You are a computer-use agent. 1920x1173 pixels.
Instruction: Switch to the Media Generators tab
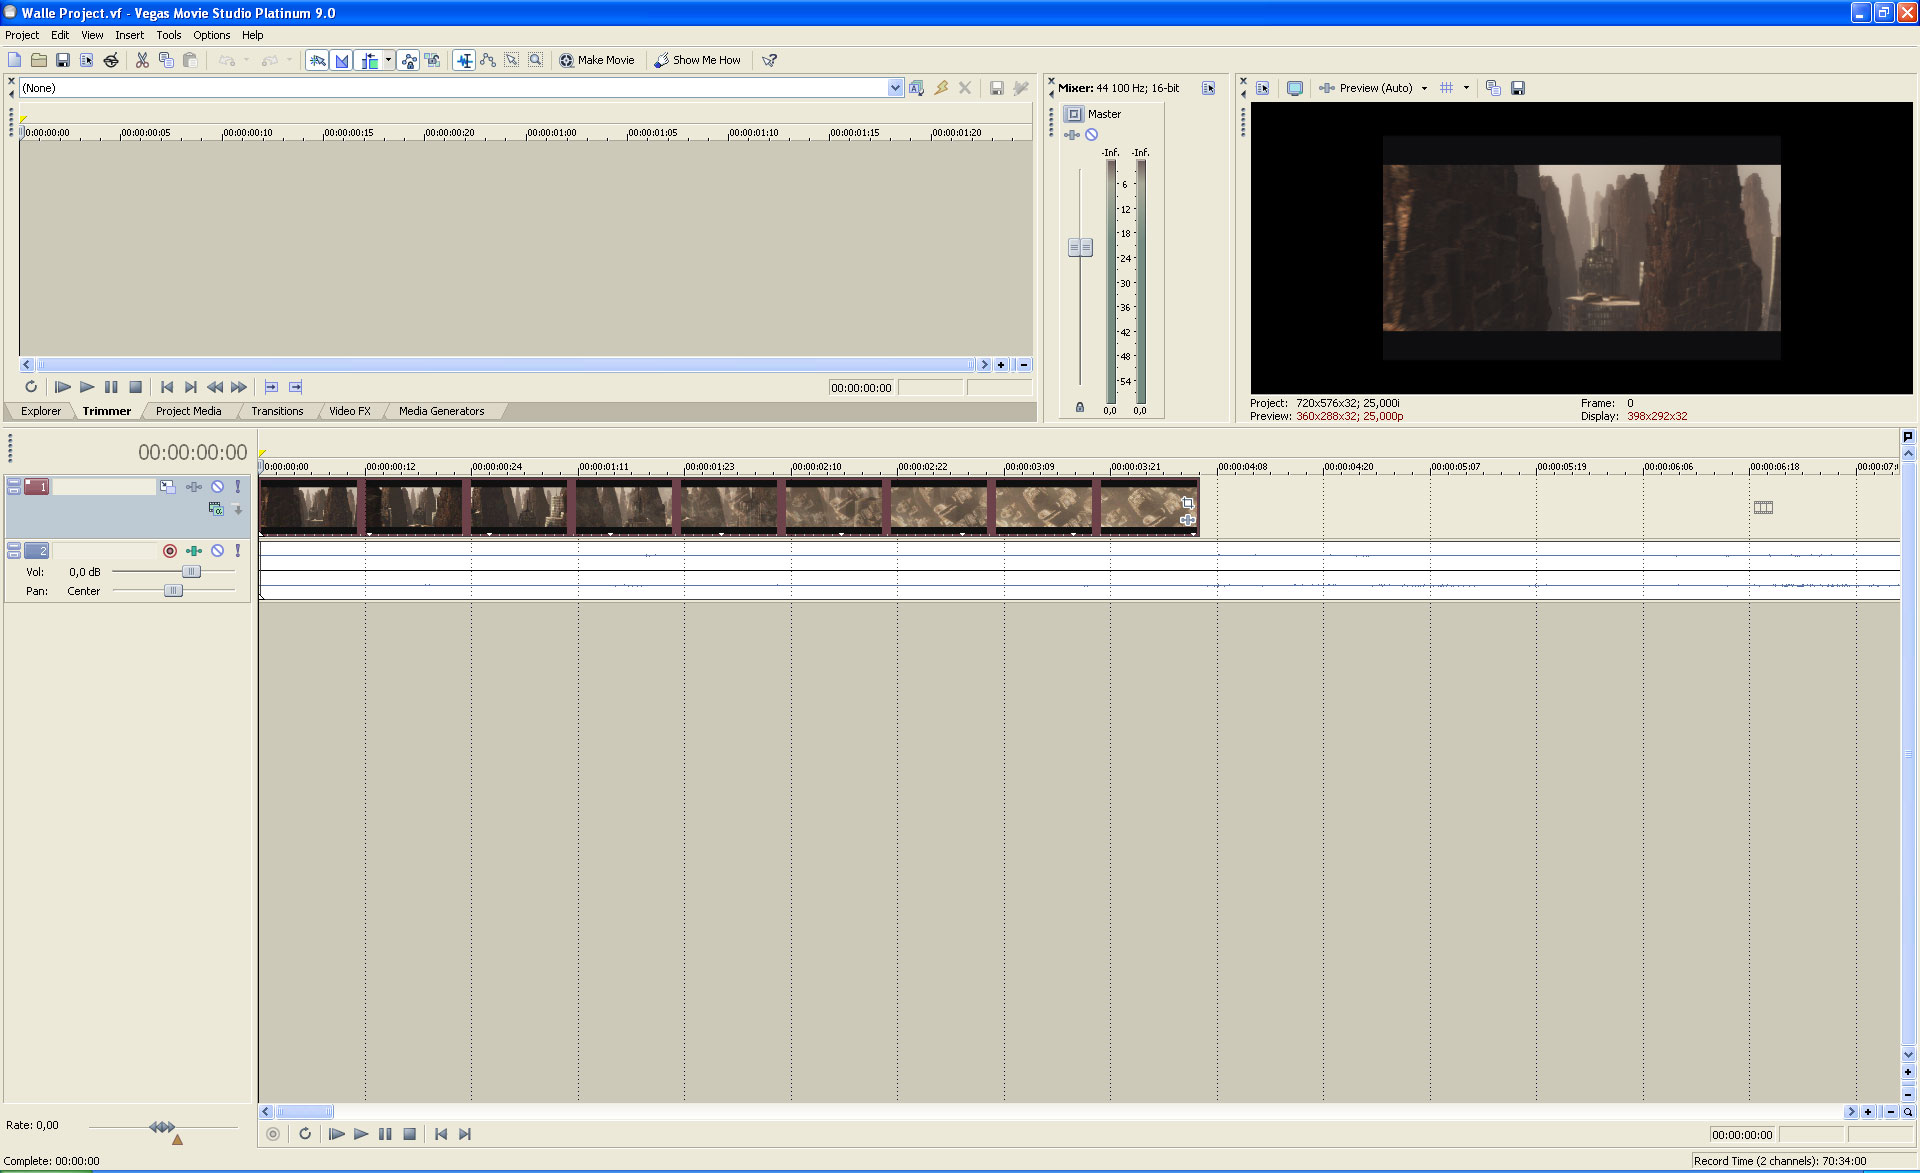[x=441, y=411]
